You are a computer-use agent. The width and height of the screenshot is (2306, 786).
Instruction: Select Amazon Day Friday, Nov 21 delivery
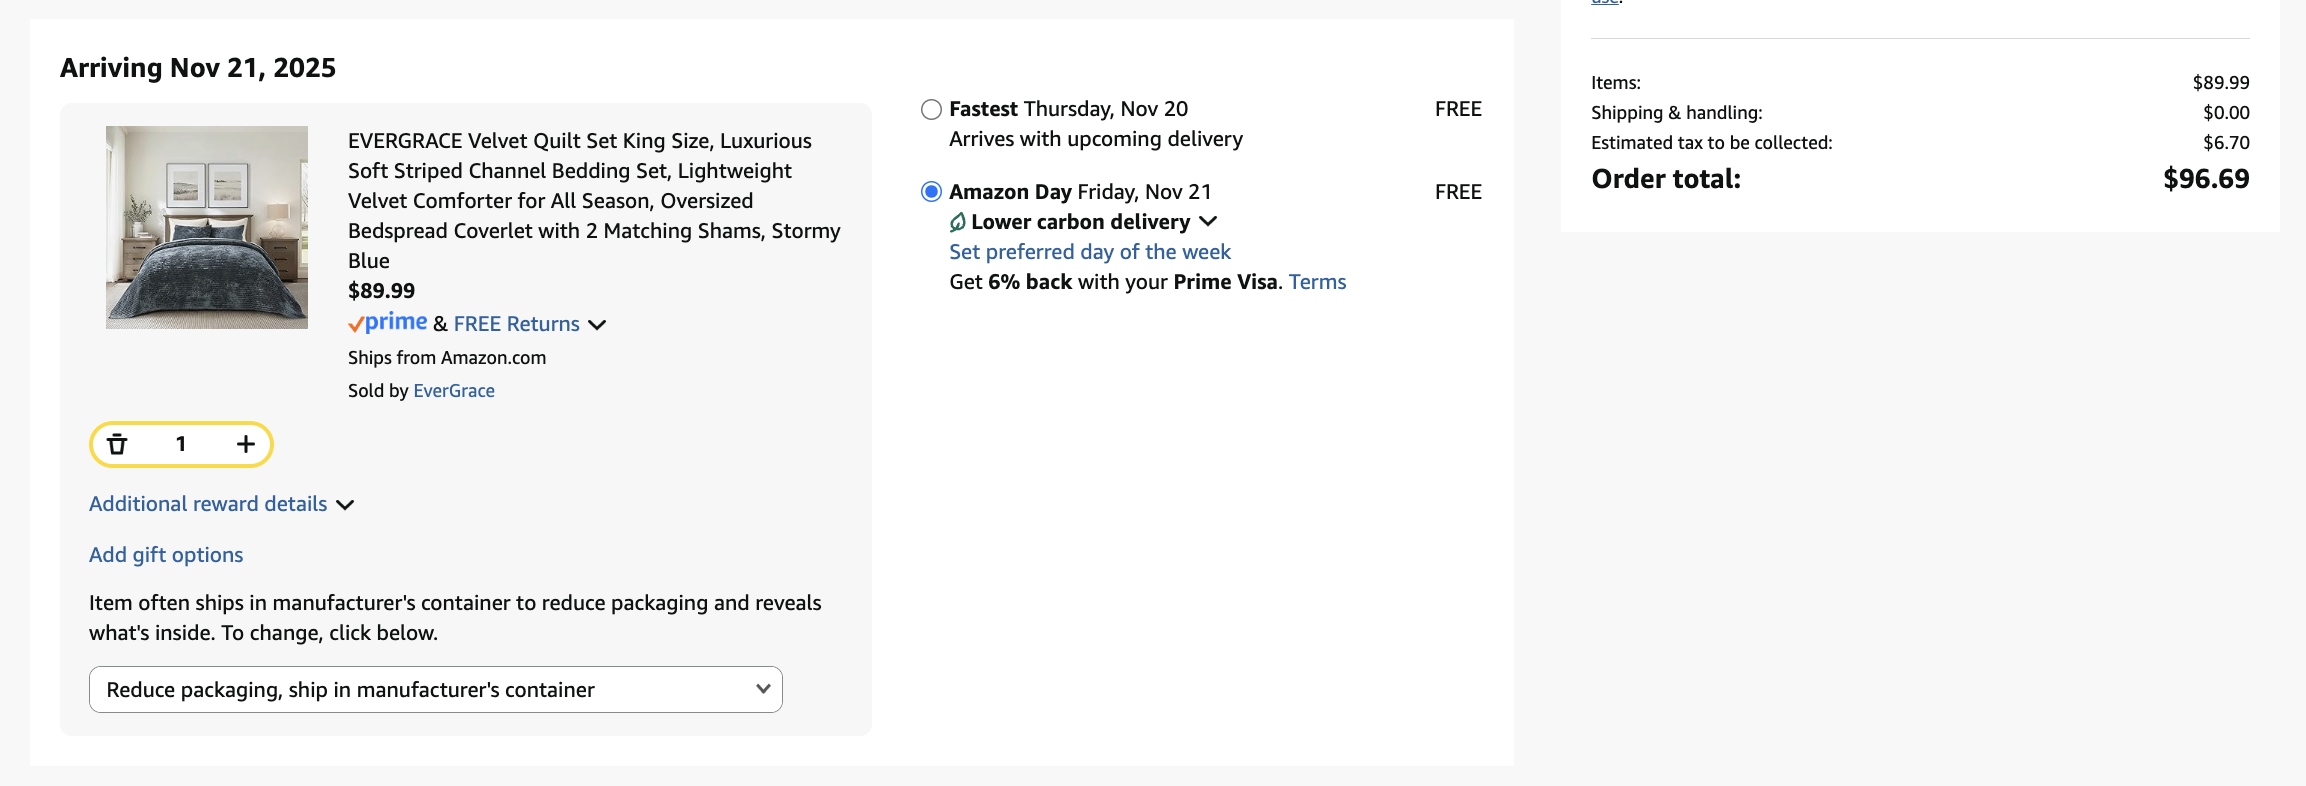point(931,192)
